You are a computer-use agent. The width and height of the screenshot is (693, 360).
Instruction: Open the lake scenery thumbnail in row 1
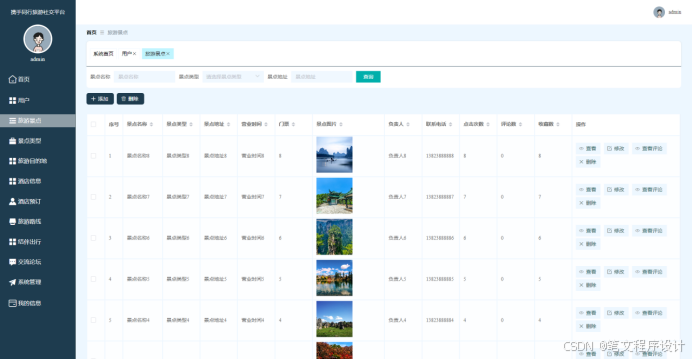tap(335, 155)
